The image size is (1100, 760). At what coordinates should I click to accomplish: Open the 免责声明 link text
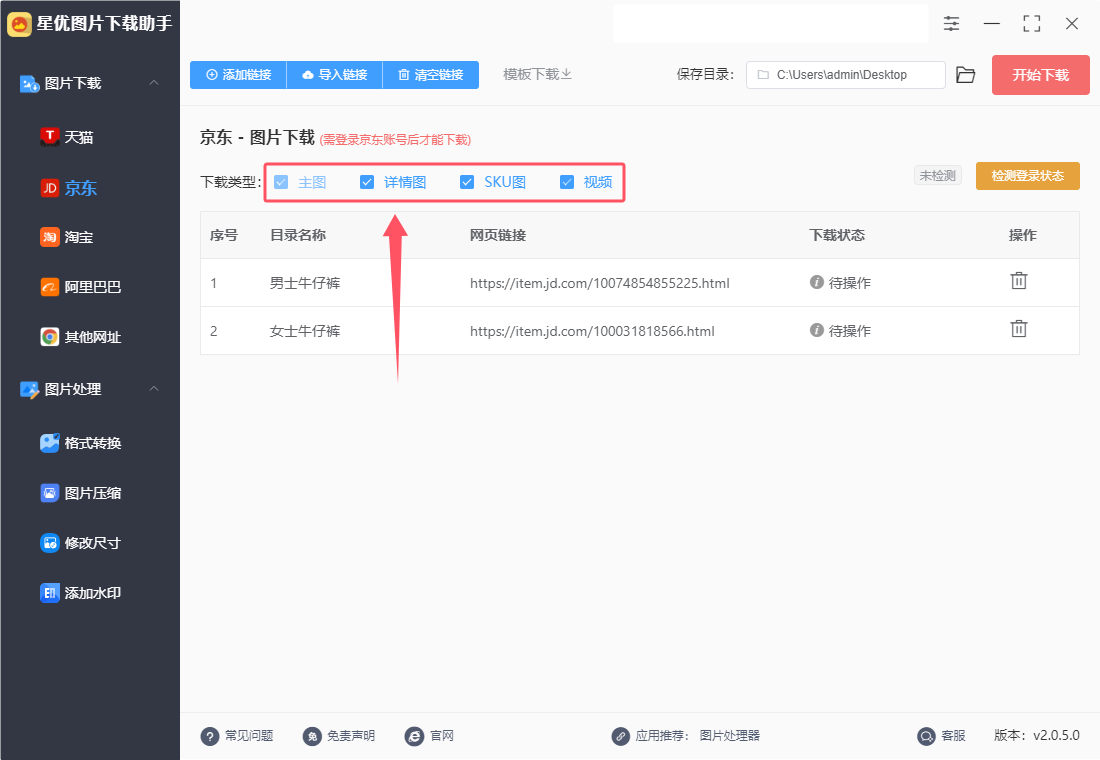pos(351,736)
